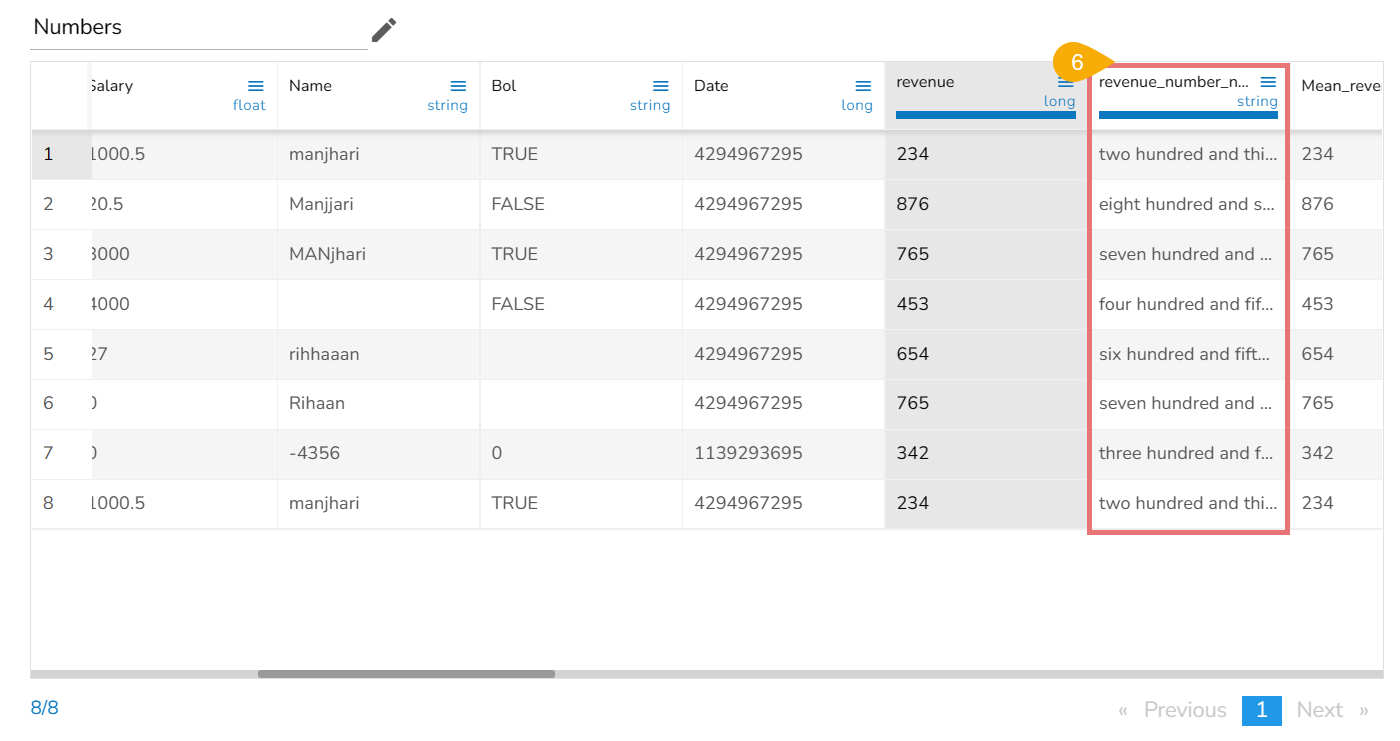Open the Salary column menu icon
The height and width of the screenshot is (741, 1400).
pyautogui.click(x=256, y=86)
